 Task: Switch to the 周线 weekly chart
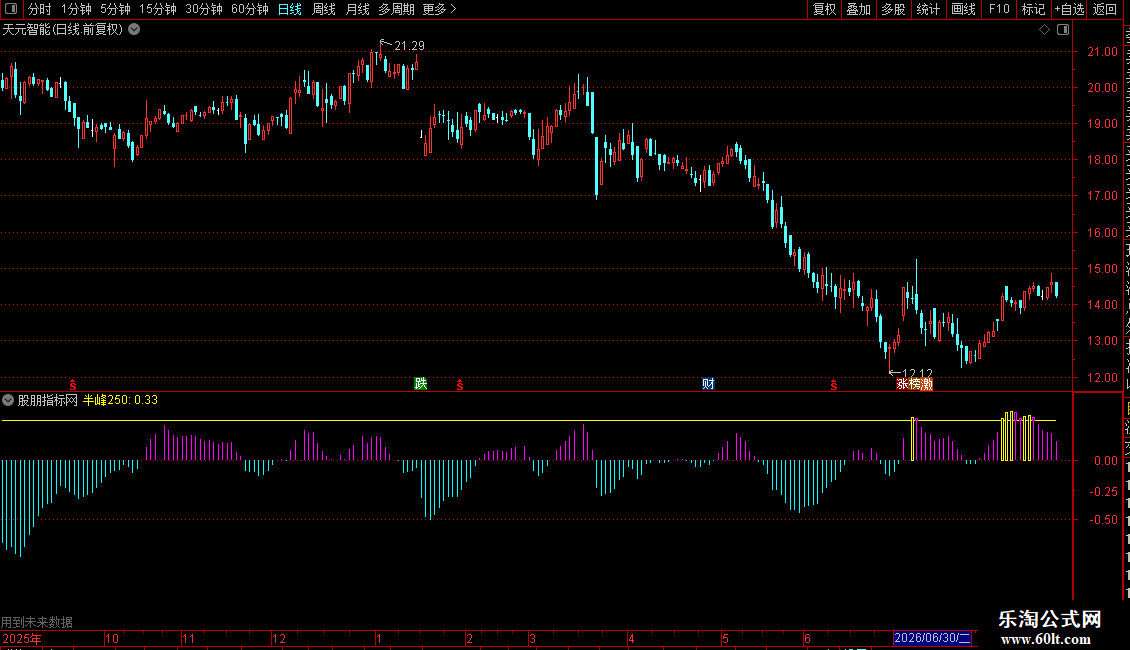(324, 9)
